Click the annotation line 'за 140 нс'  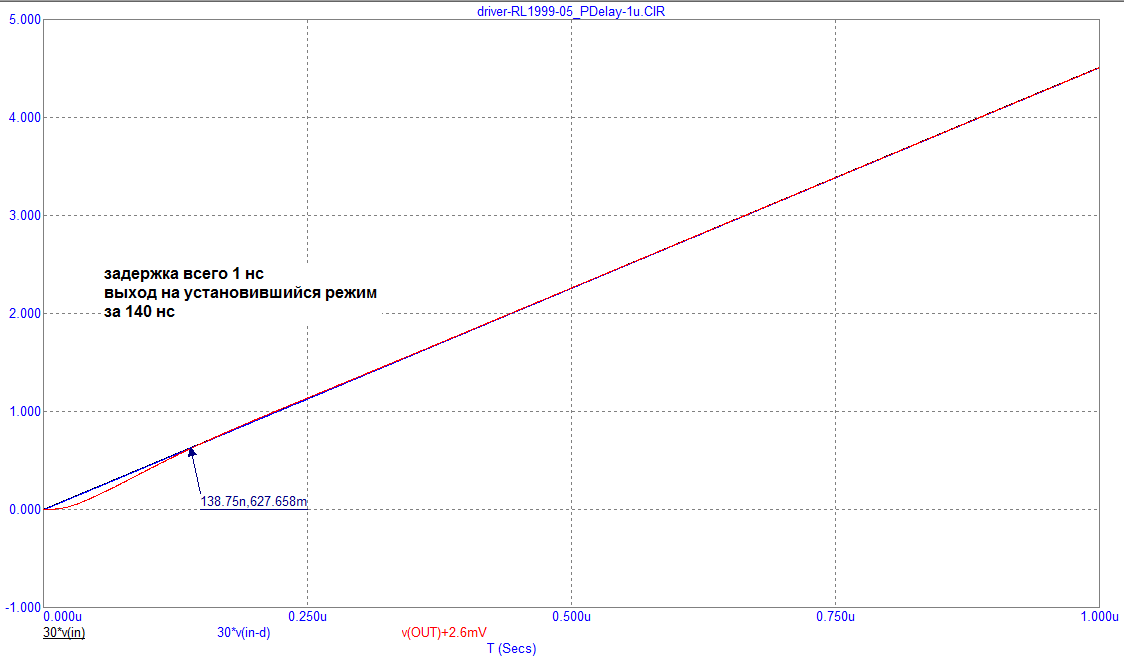139,312
